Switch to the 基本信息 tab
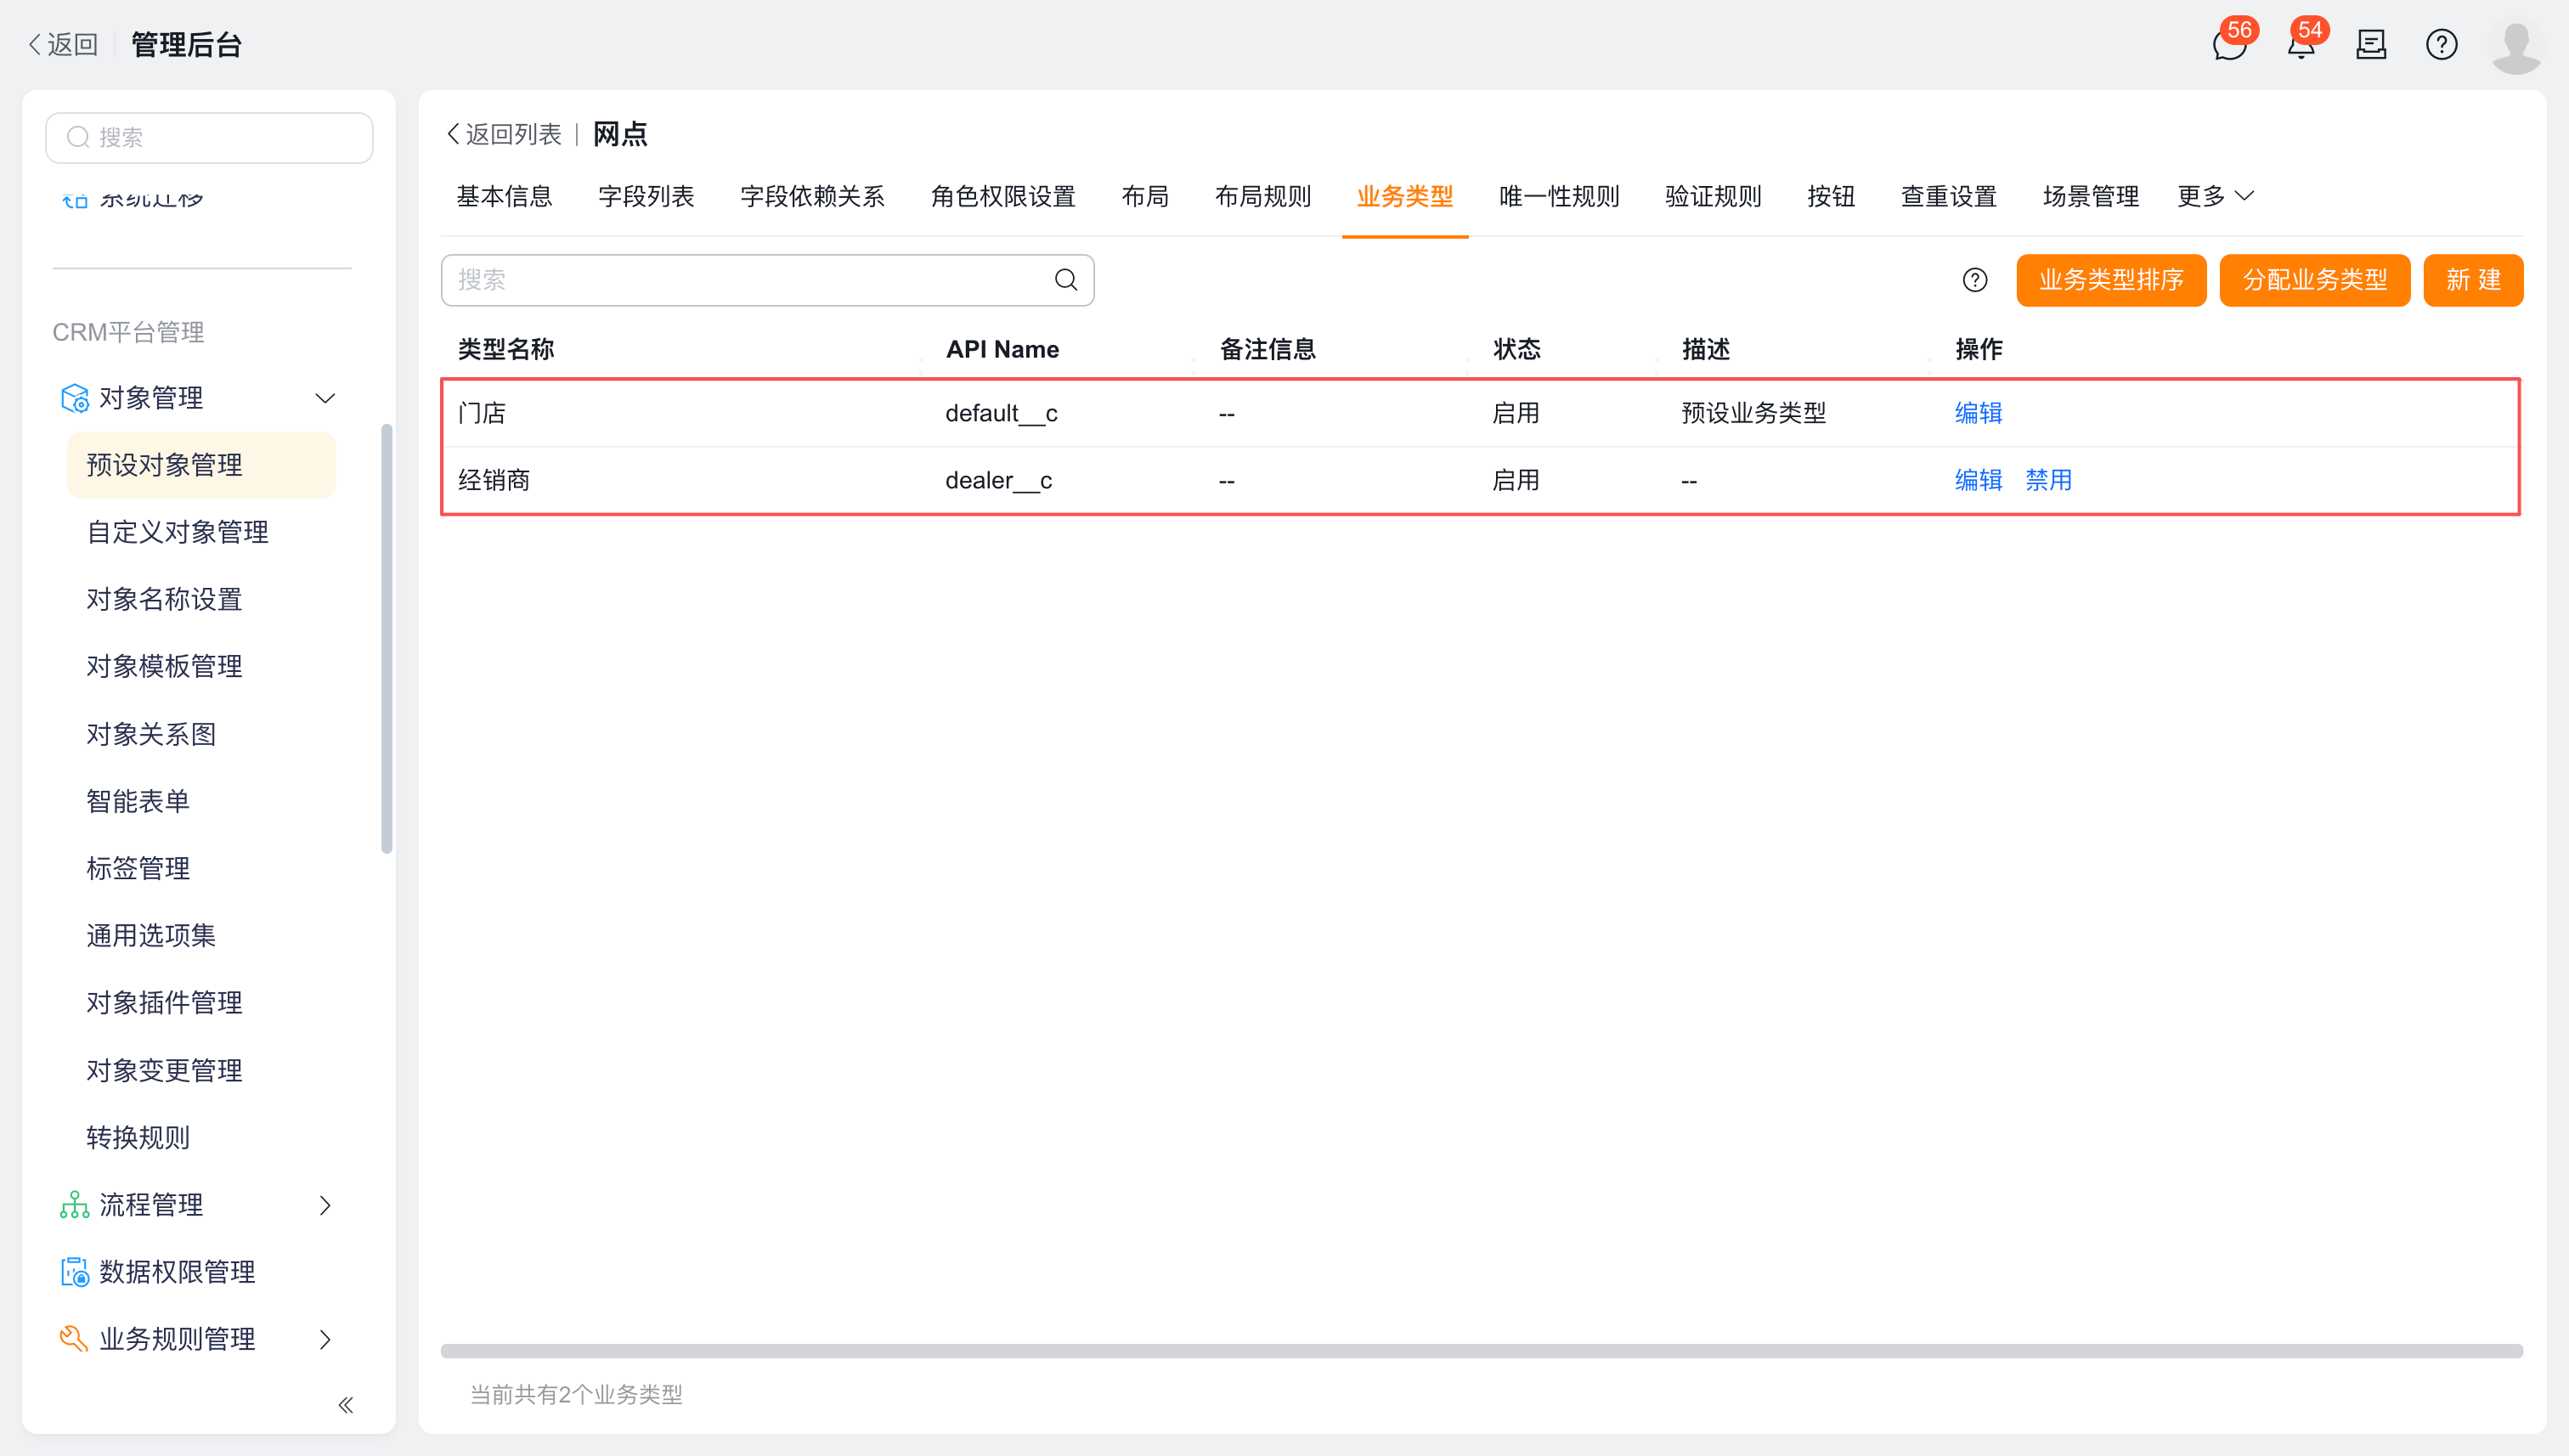This screenshot has width=2569, height=1456. tap(504, 196)
